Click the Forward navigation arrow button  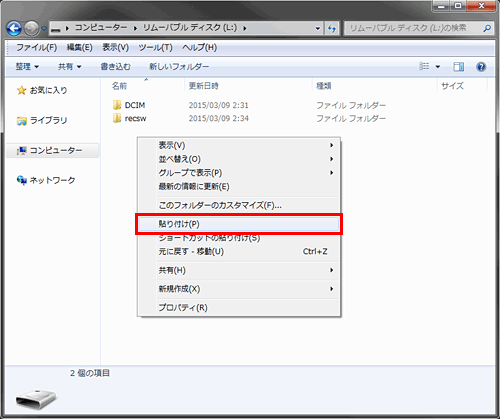point(32,28)
